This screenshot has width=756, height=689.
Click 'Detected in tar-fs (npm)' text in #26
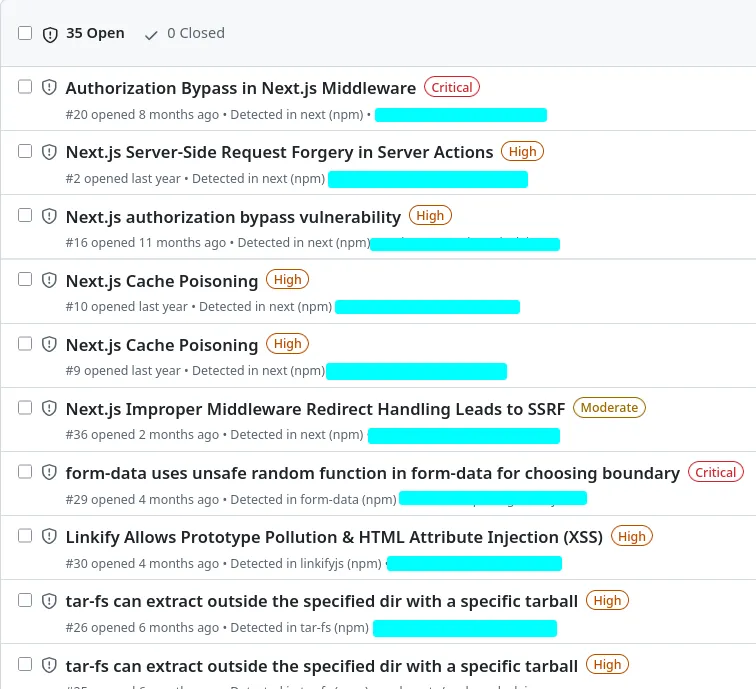click(299, 628)
